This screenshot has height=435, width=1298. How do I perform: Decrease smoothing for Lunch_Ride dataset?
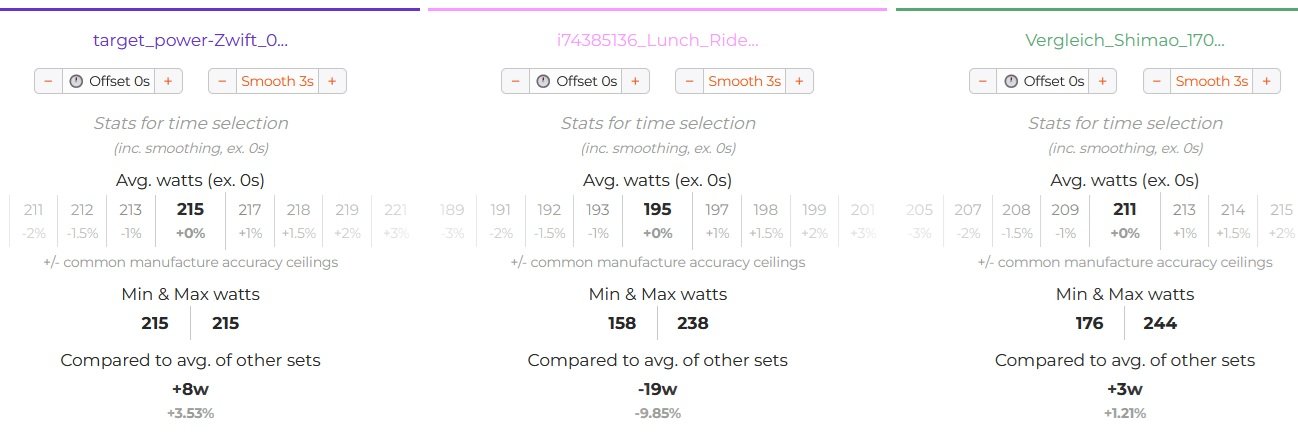click(689, 81)
